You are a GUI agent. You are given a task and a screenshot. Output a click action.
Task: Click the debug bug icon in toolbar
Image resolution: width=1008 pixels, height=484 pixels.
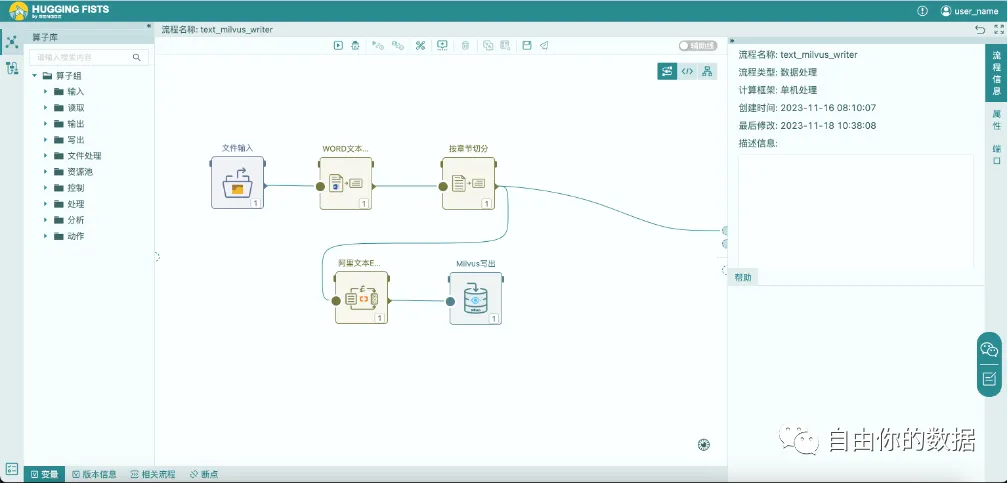coord(357,45)
